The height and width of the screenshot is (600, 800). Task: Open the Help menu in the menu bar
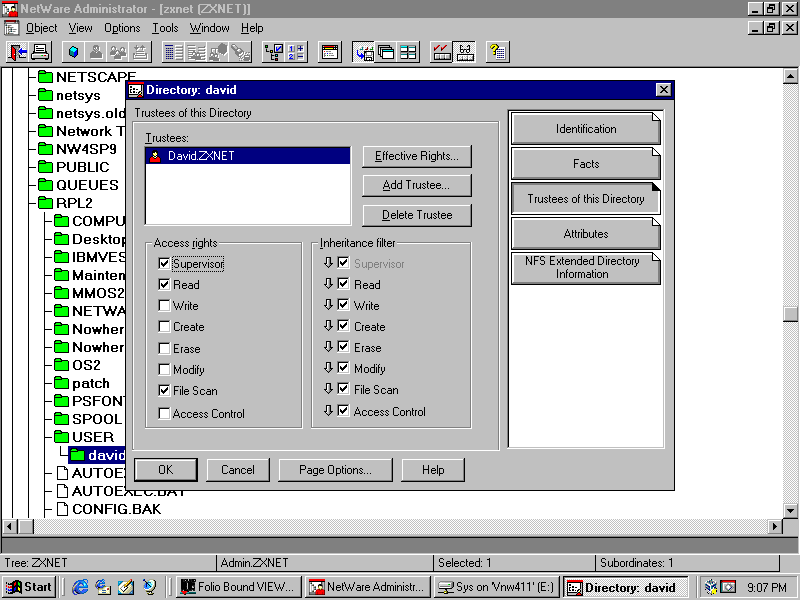[x=252, y=28]
